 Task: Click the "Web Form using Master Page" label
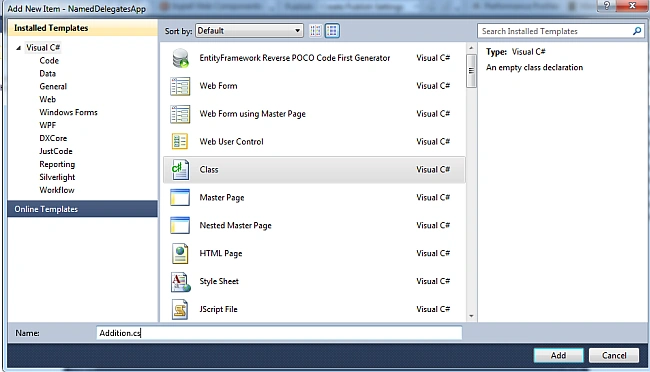click(x=252, y=114)
